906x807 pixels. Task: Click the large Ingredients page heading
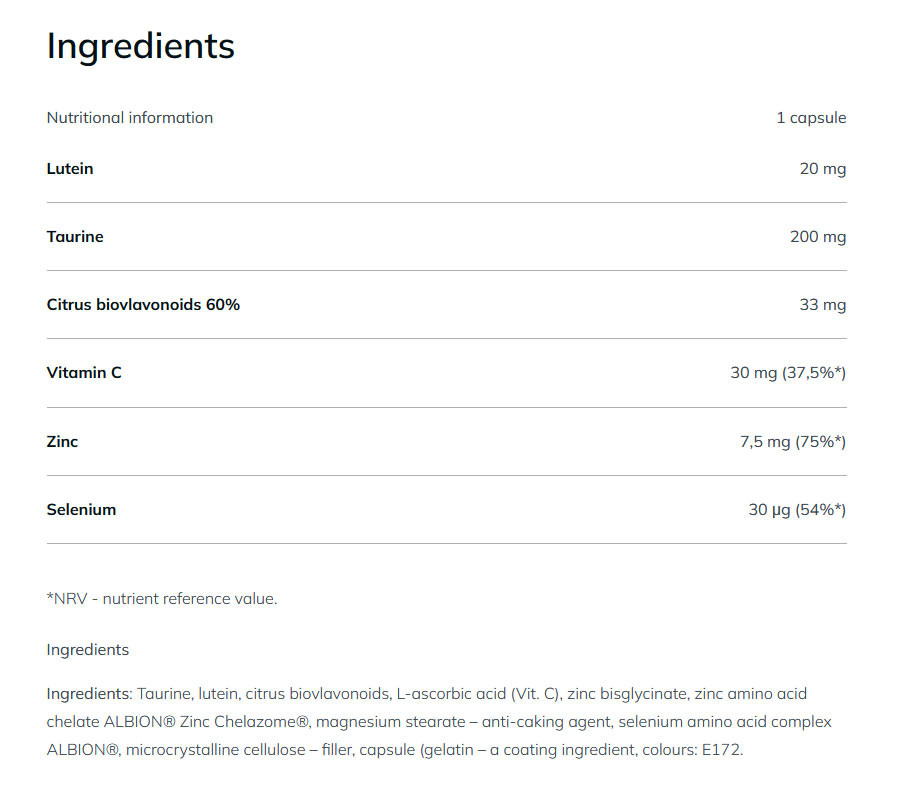pyautogui.click(x=140, y=46)
